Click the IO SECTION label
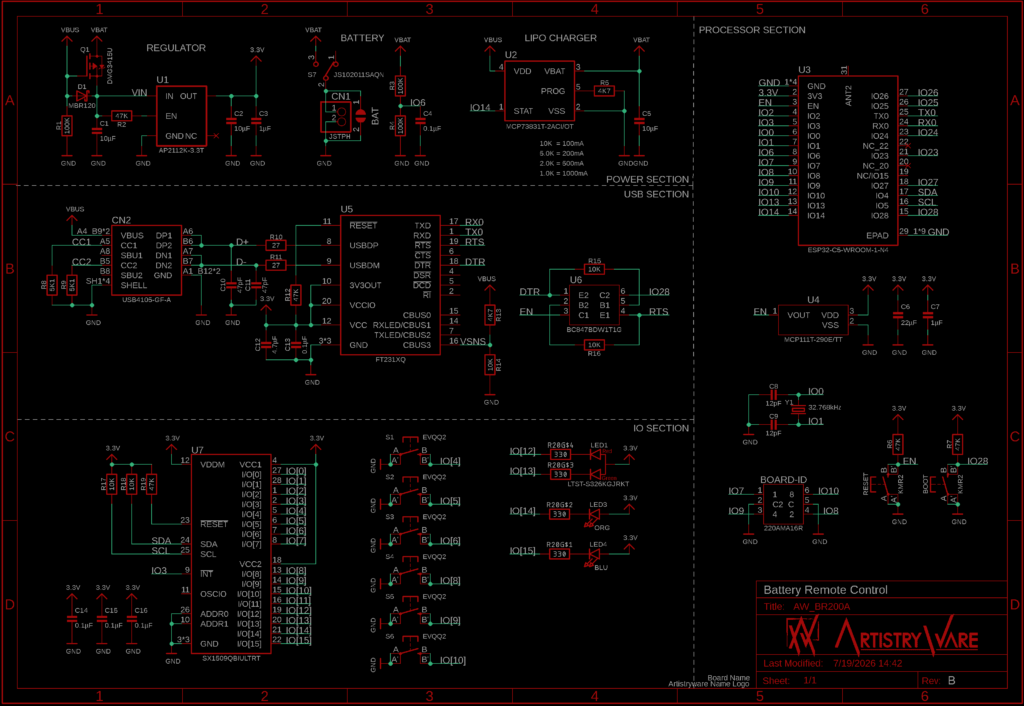This screenshot has width=1024, height=706. (660, 428)
